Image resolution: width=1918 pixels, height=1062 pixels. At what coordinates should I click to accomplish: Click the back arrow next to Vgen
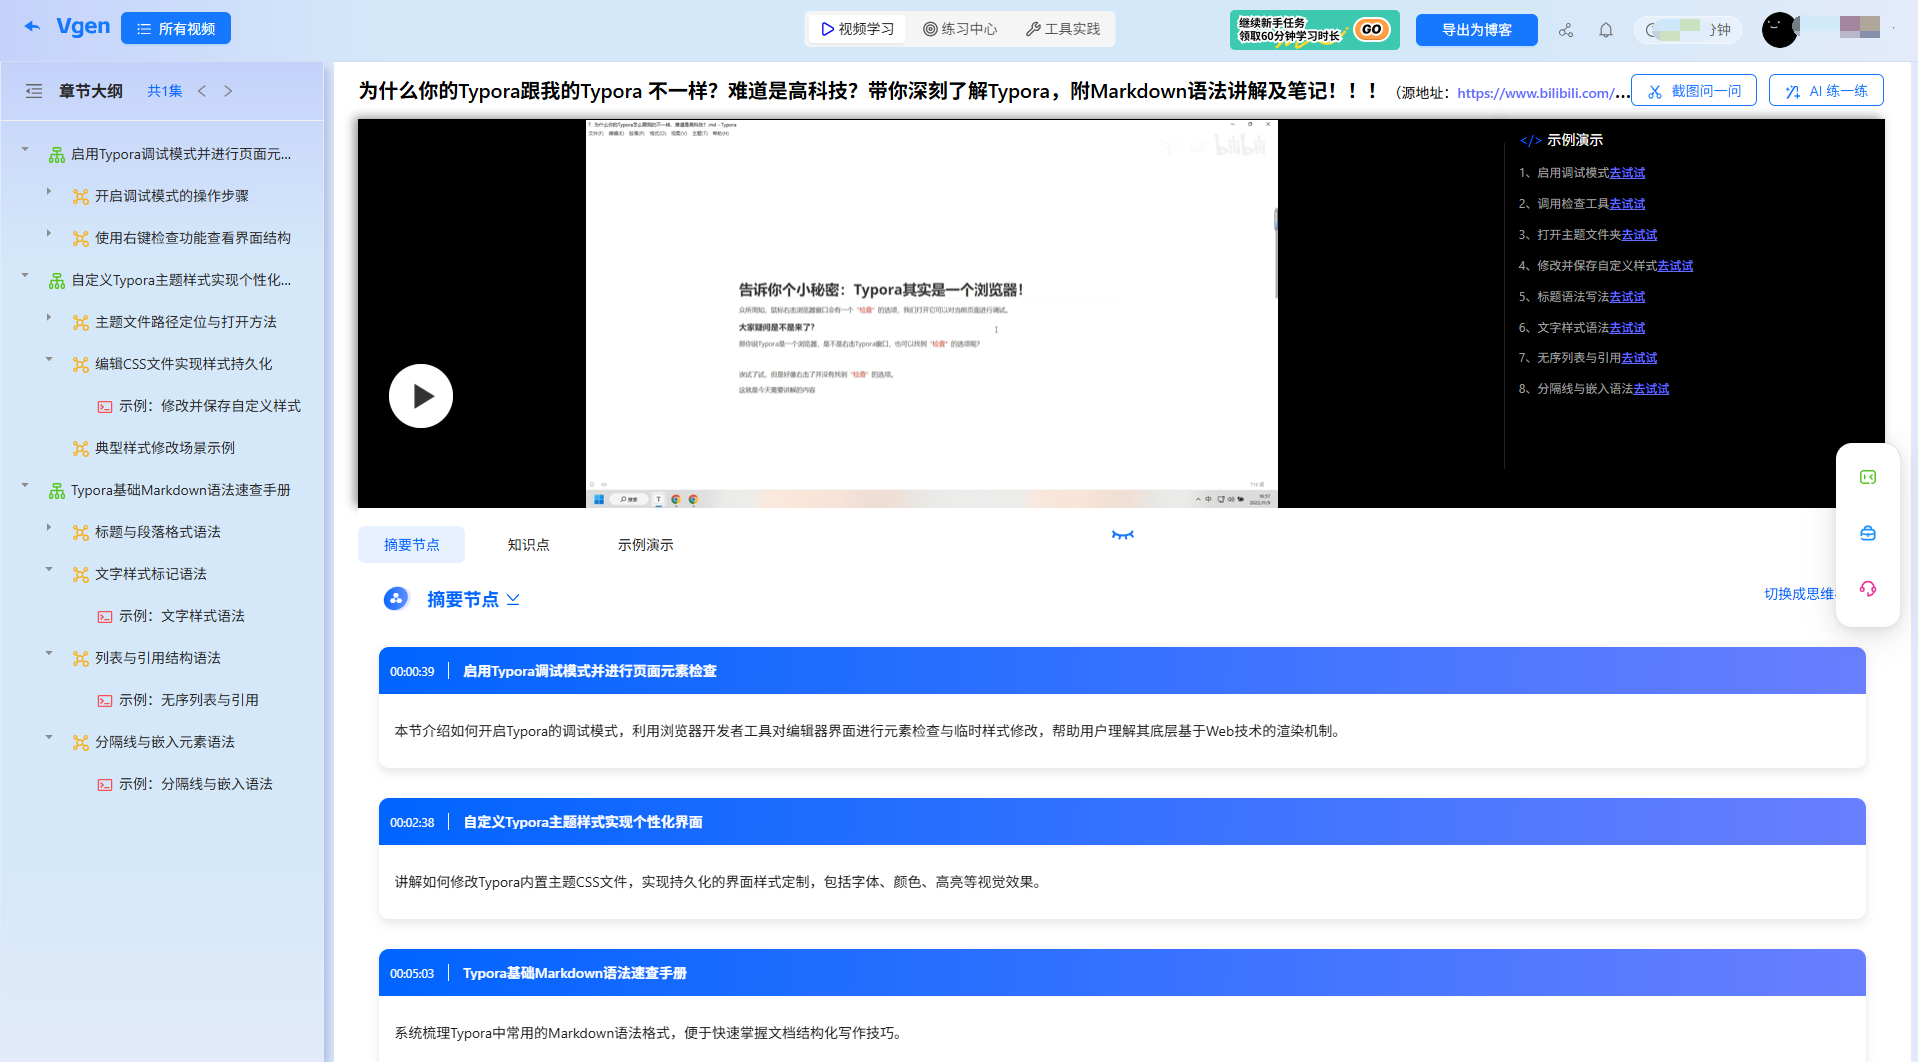click(x=32, y=27)
